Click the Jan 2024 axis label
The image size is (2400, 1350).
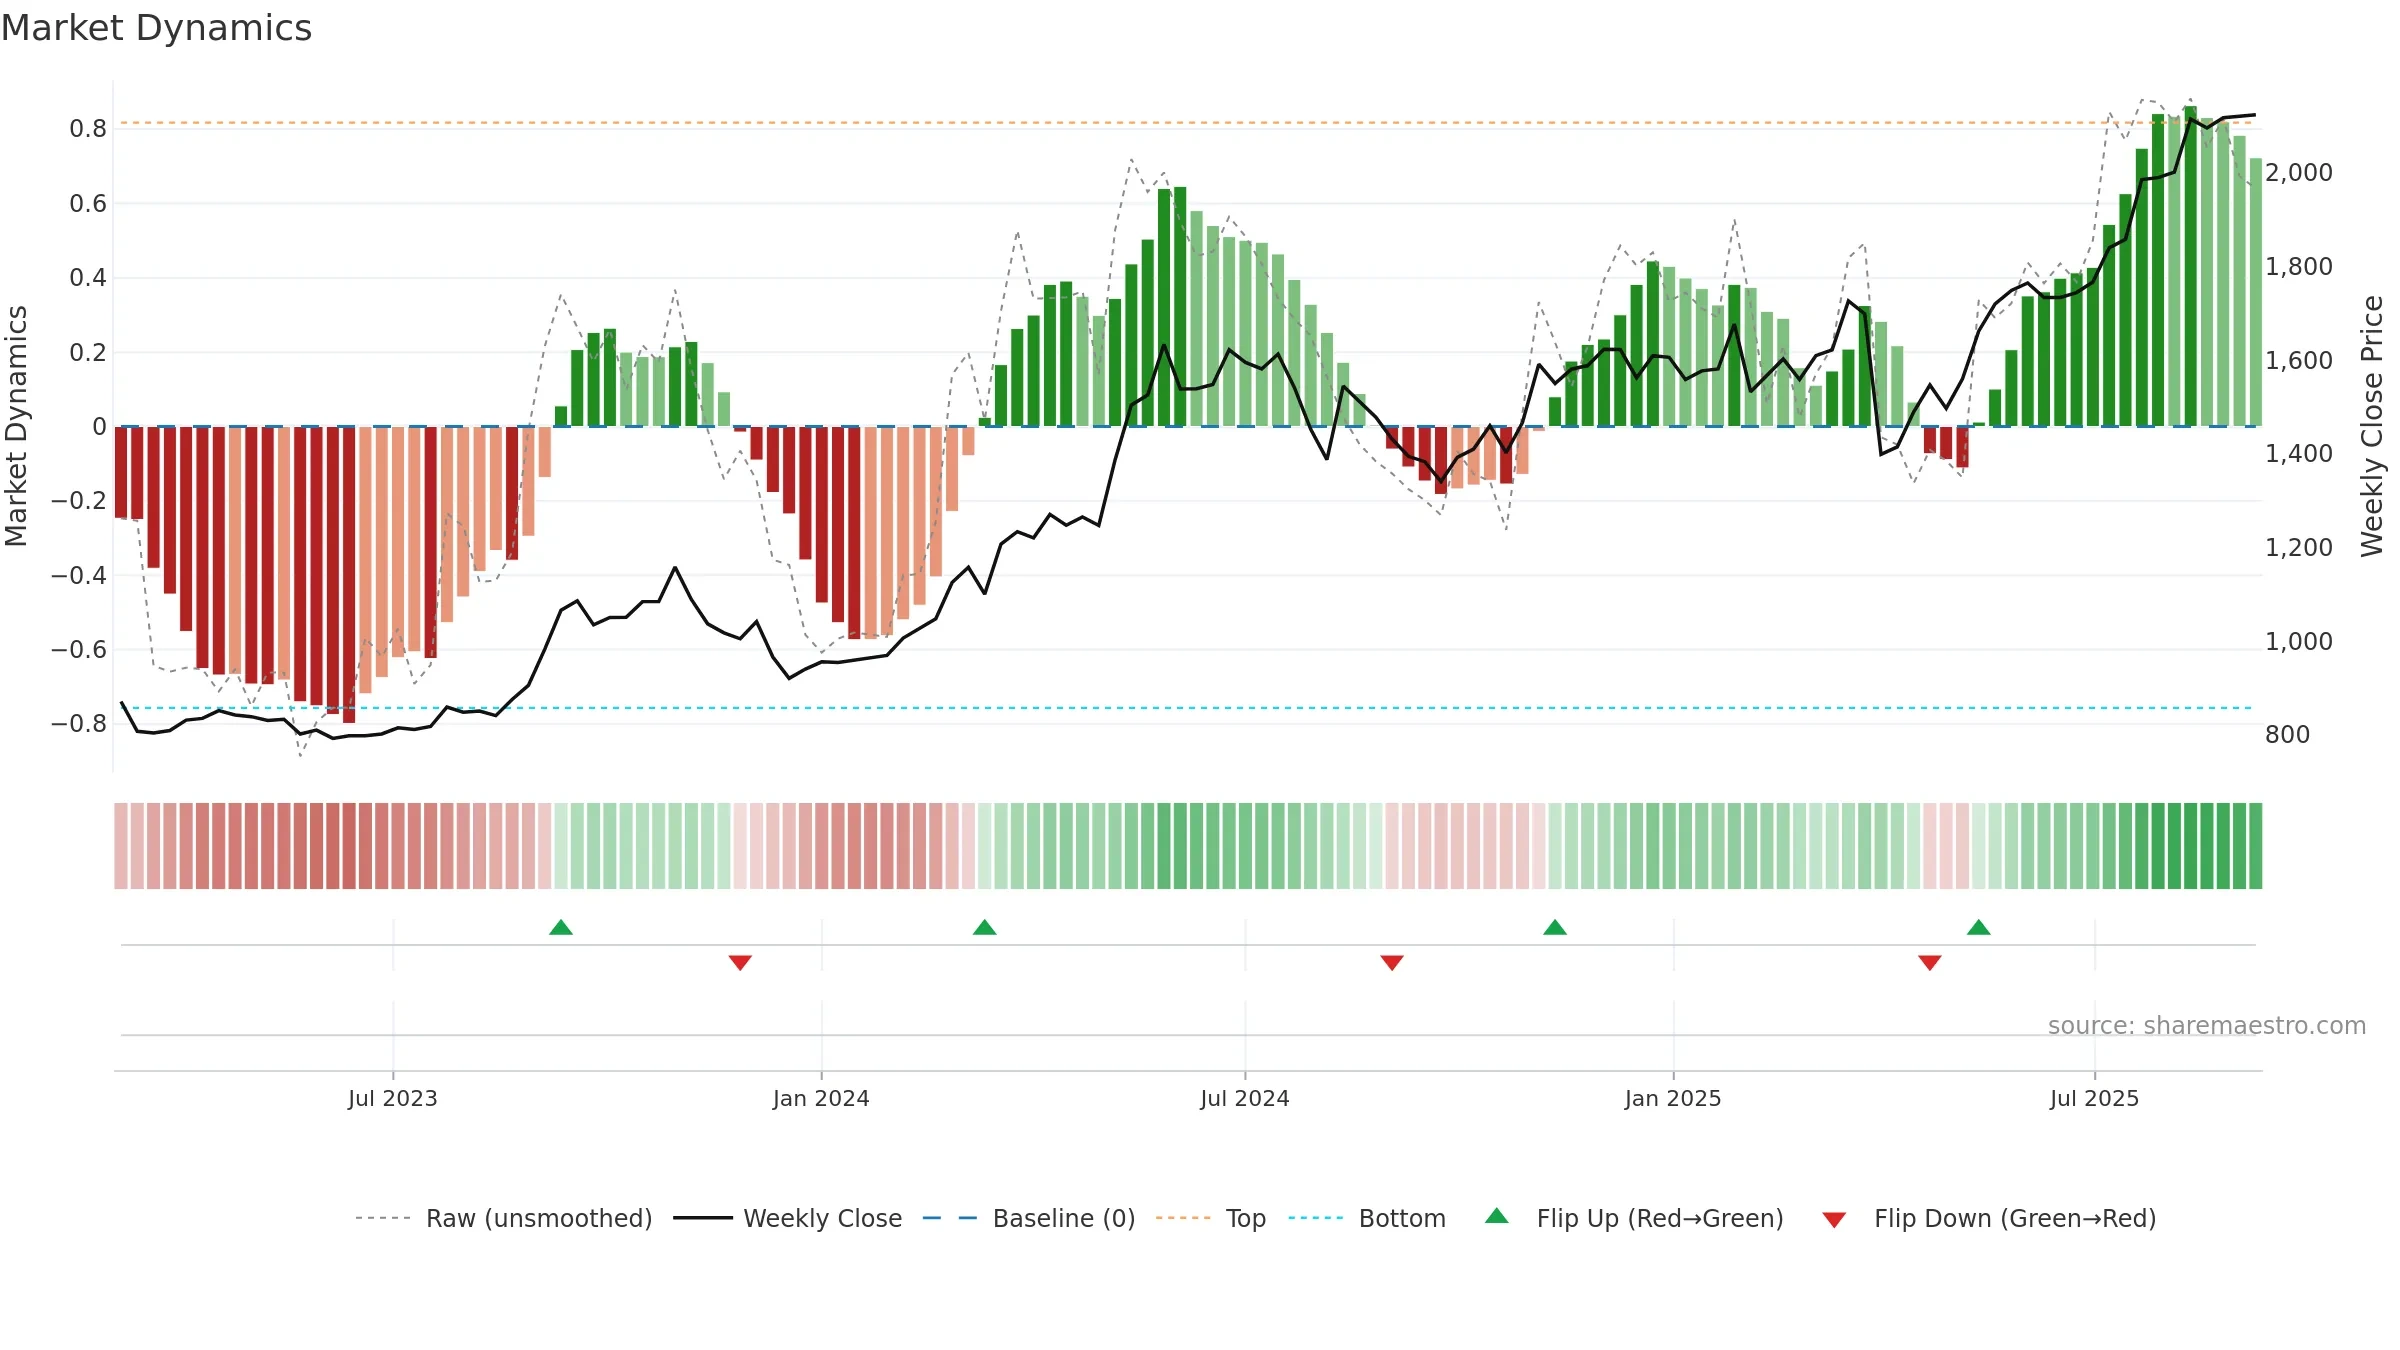(x=821, y=1098)
